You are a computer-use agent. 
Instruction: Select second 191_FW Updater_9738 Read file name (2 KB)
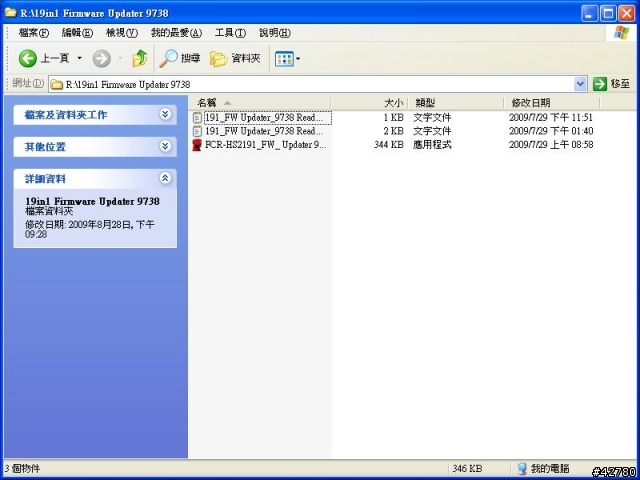(264, 131)
